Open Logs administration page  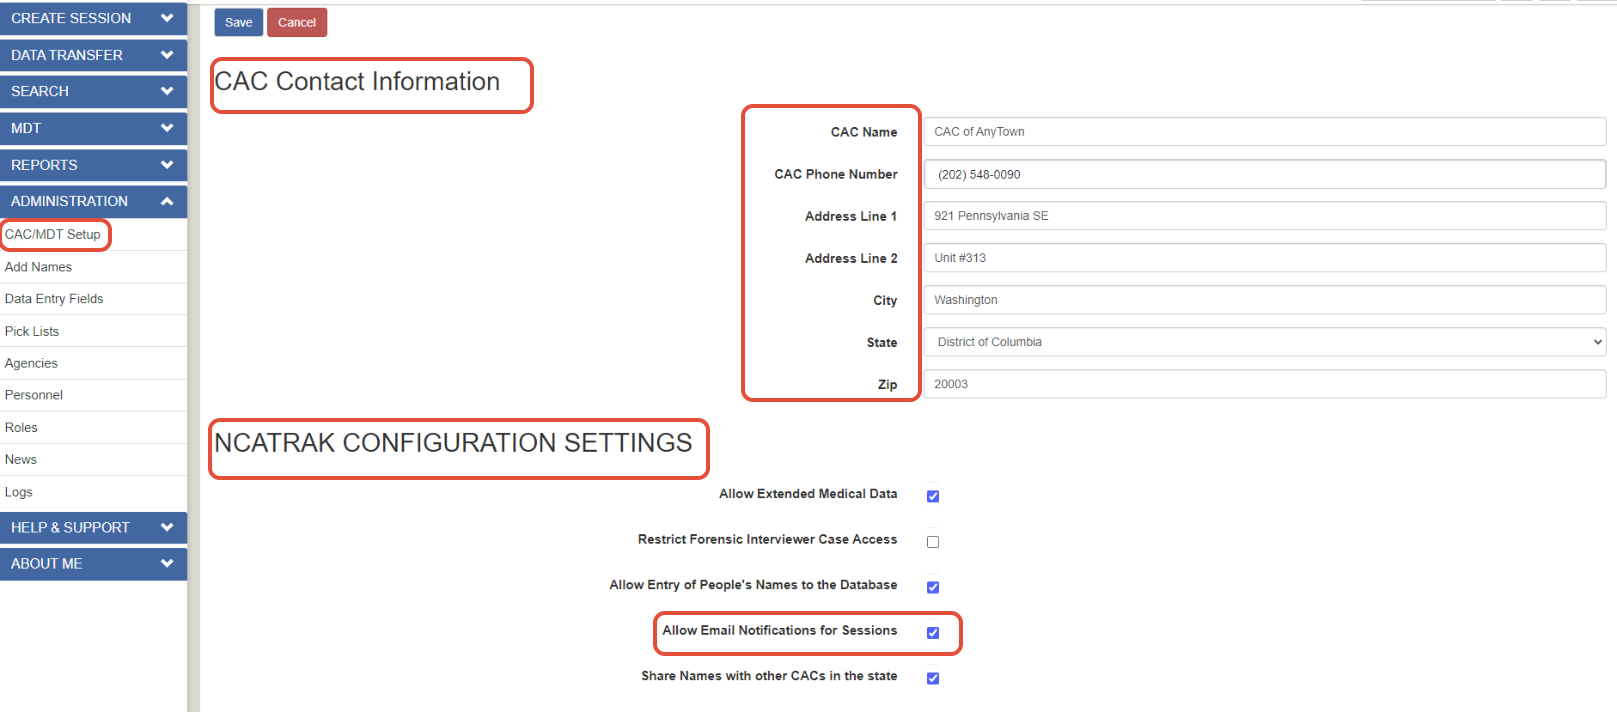(19, 492)
